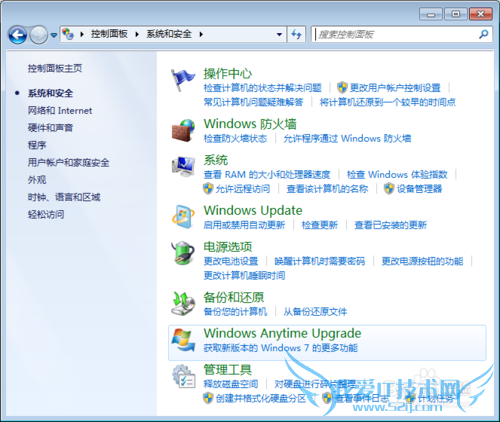Expand arrow after 系统和安全 in breadcrumb

pos(201,34)
